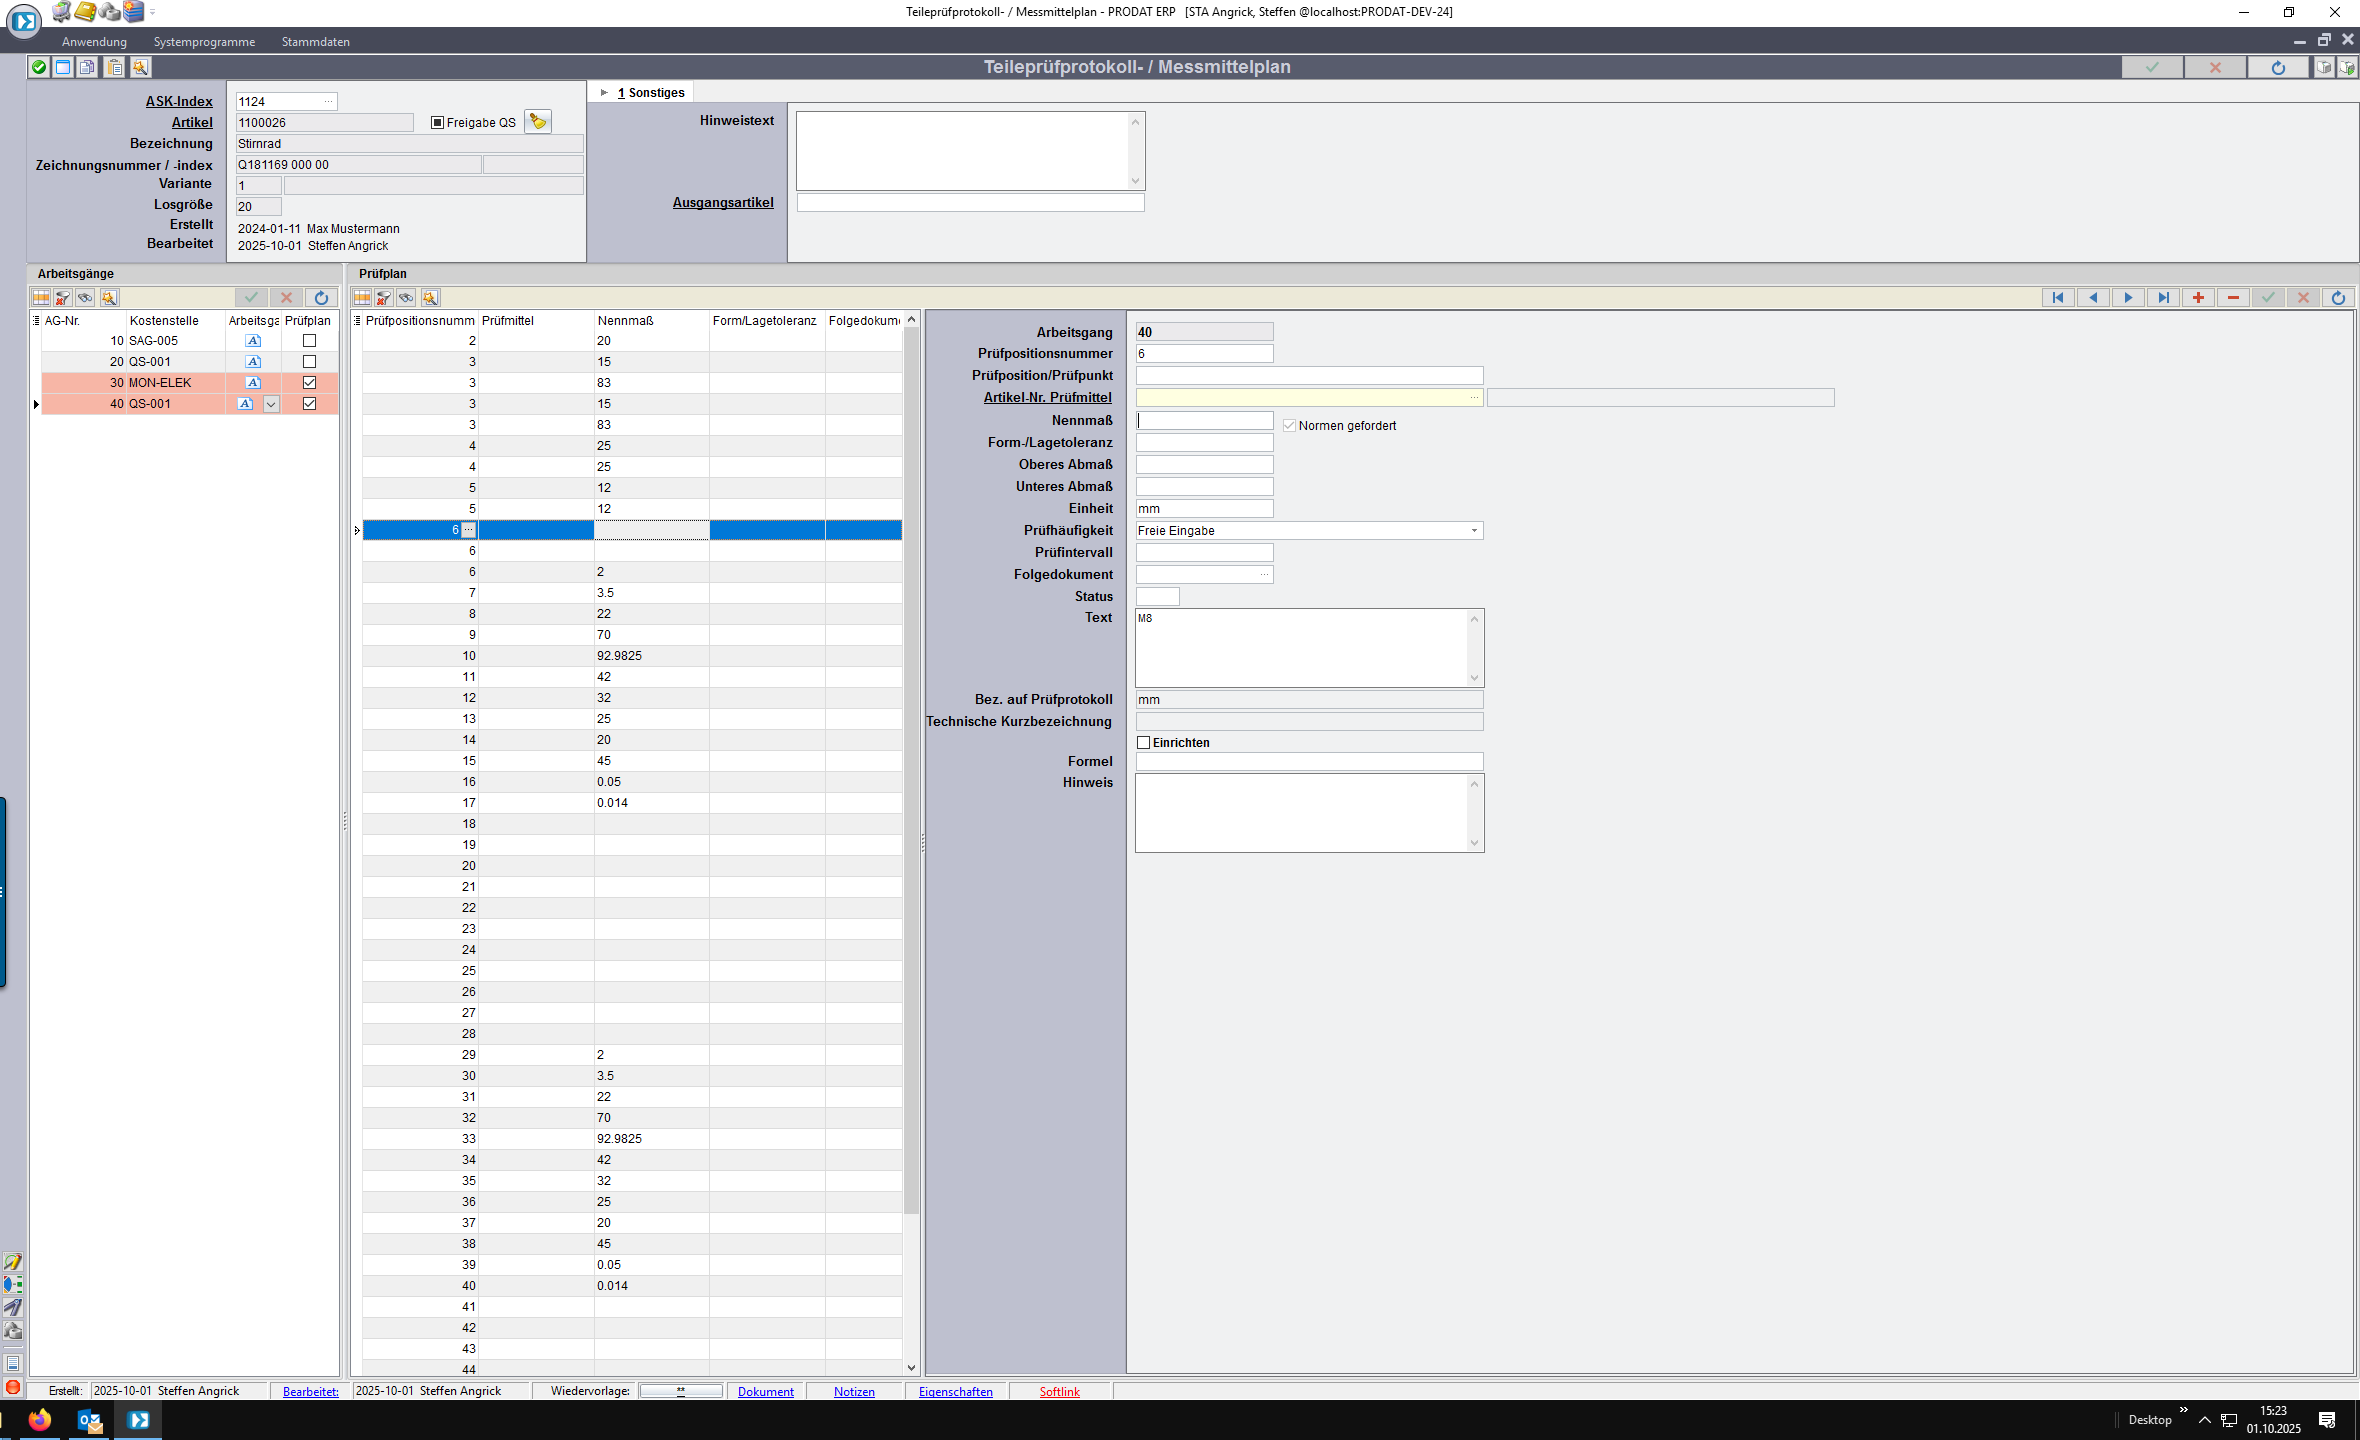Toggle the Freigabe QS checkbox
This screenshot has height=1440, width=2360.
(x=437, y=123)
